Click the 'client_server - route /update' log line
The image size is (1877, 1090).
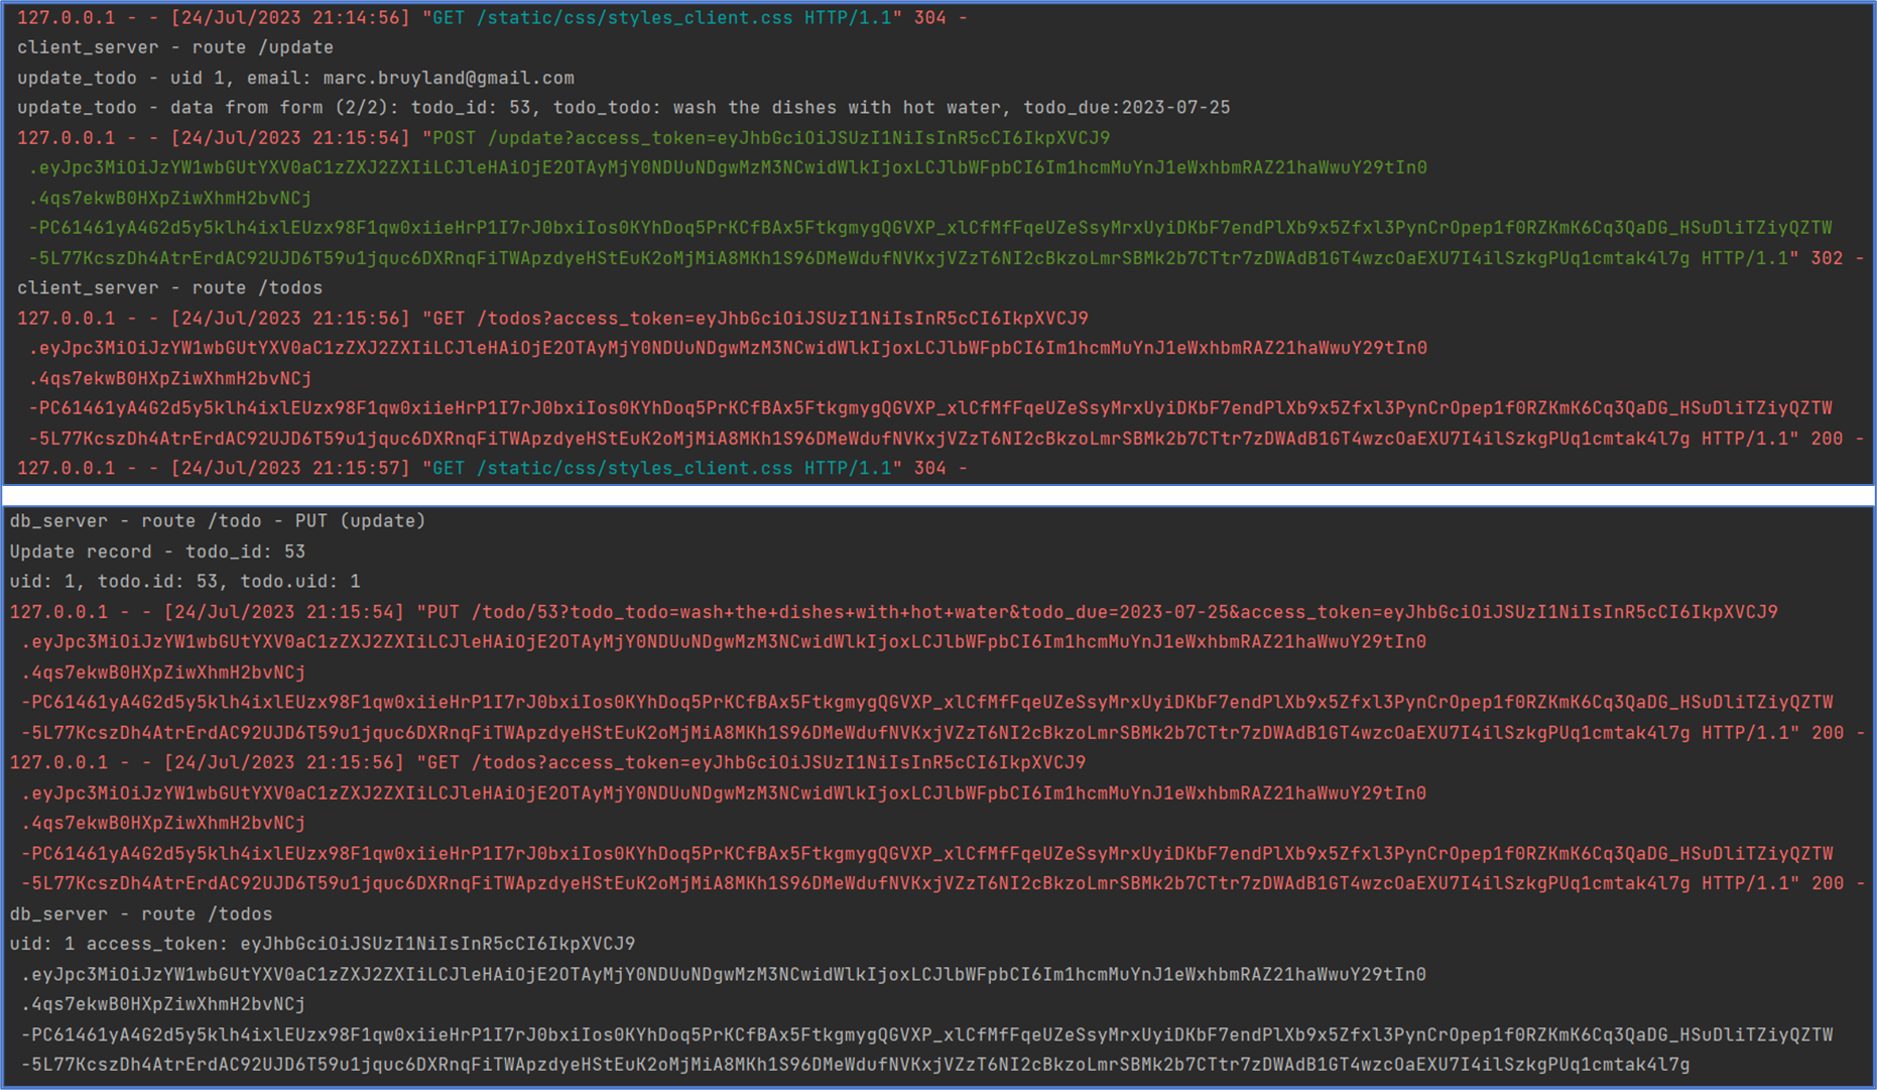(x=175, y=48)
